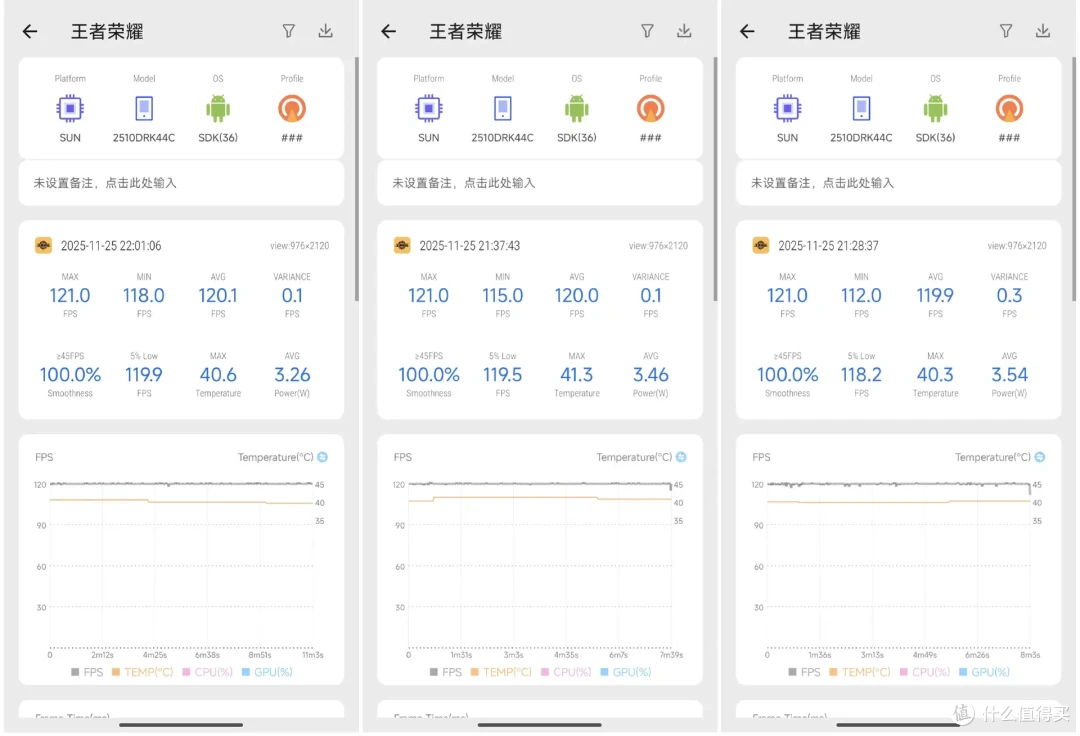Select the 118.0 MIN FPS value
Viewport: 1080px width, 736px height.
click(x=144, y=295)
